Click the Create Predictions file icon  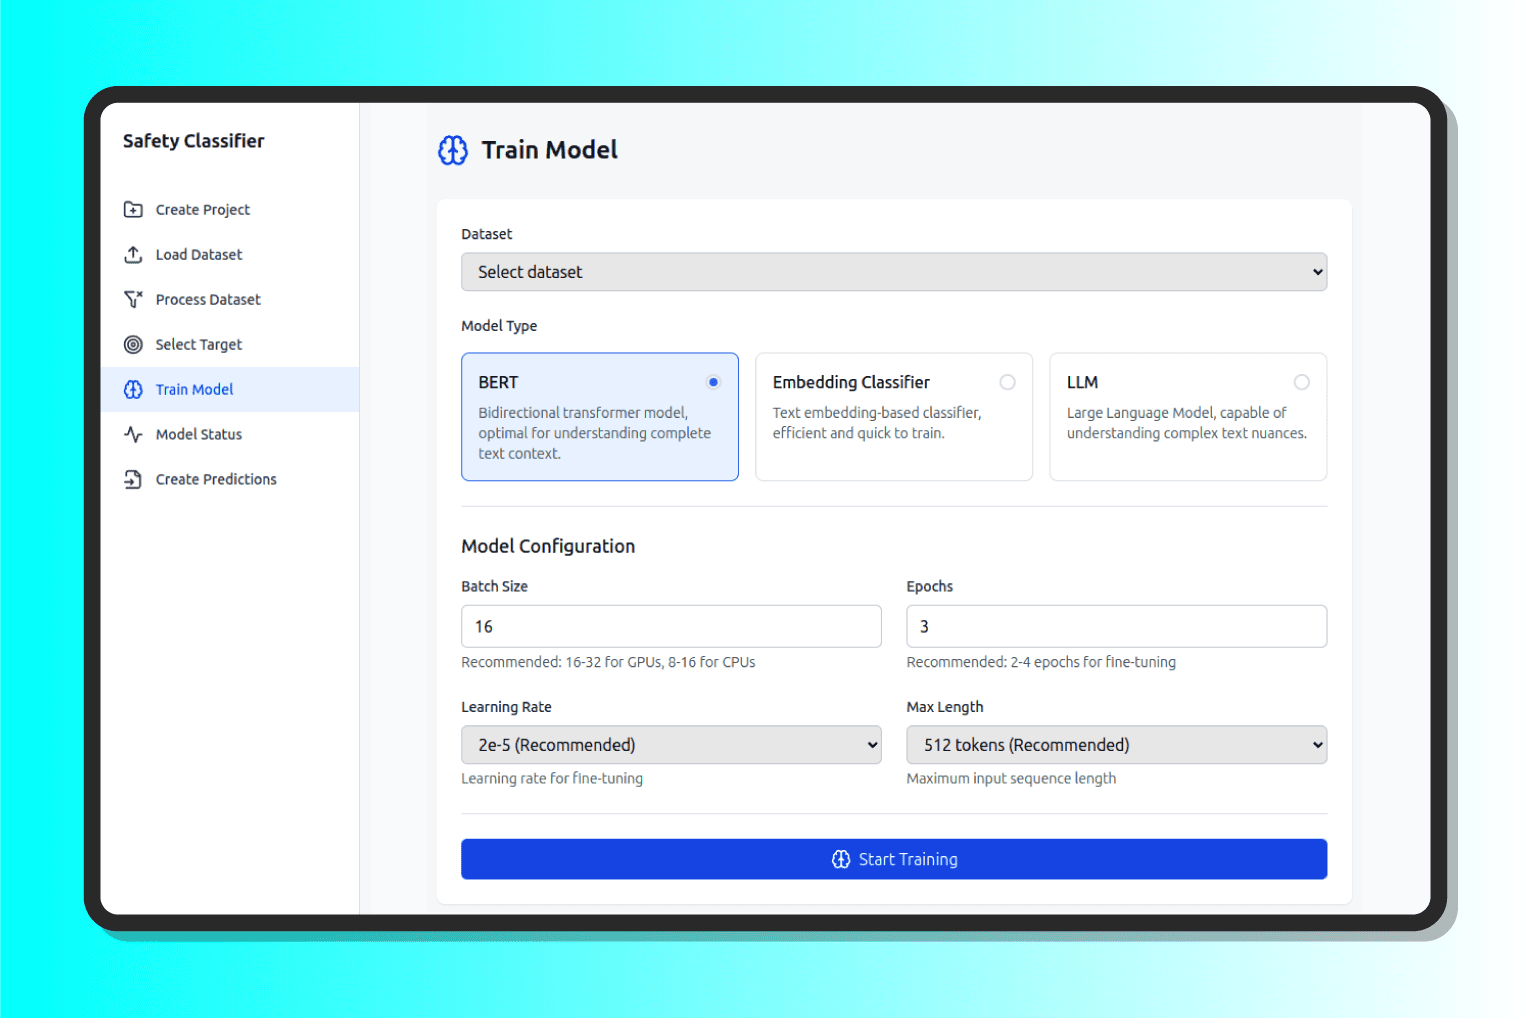click(x=133, y=480)
